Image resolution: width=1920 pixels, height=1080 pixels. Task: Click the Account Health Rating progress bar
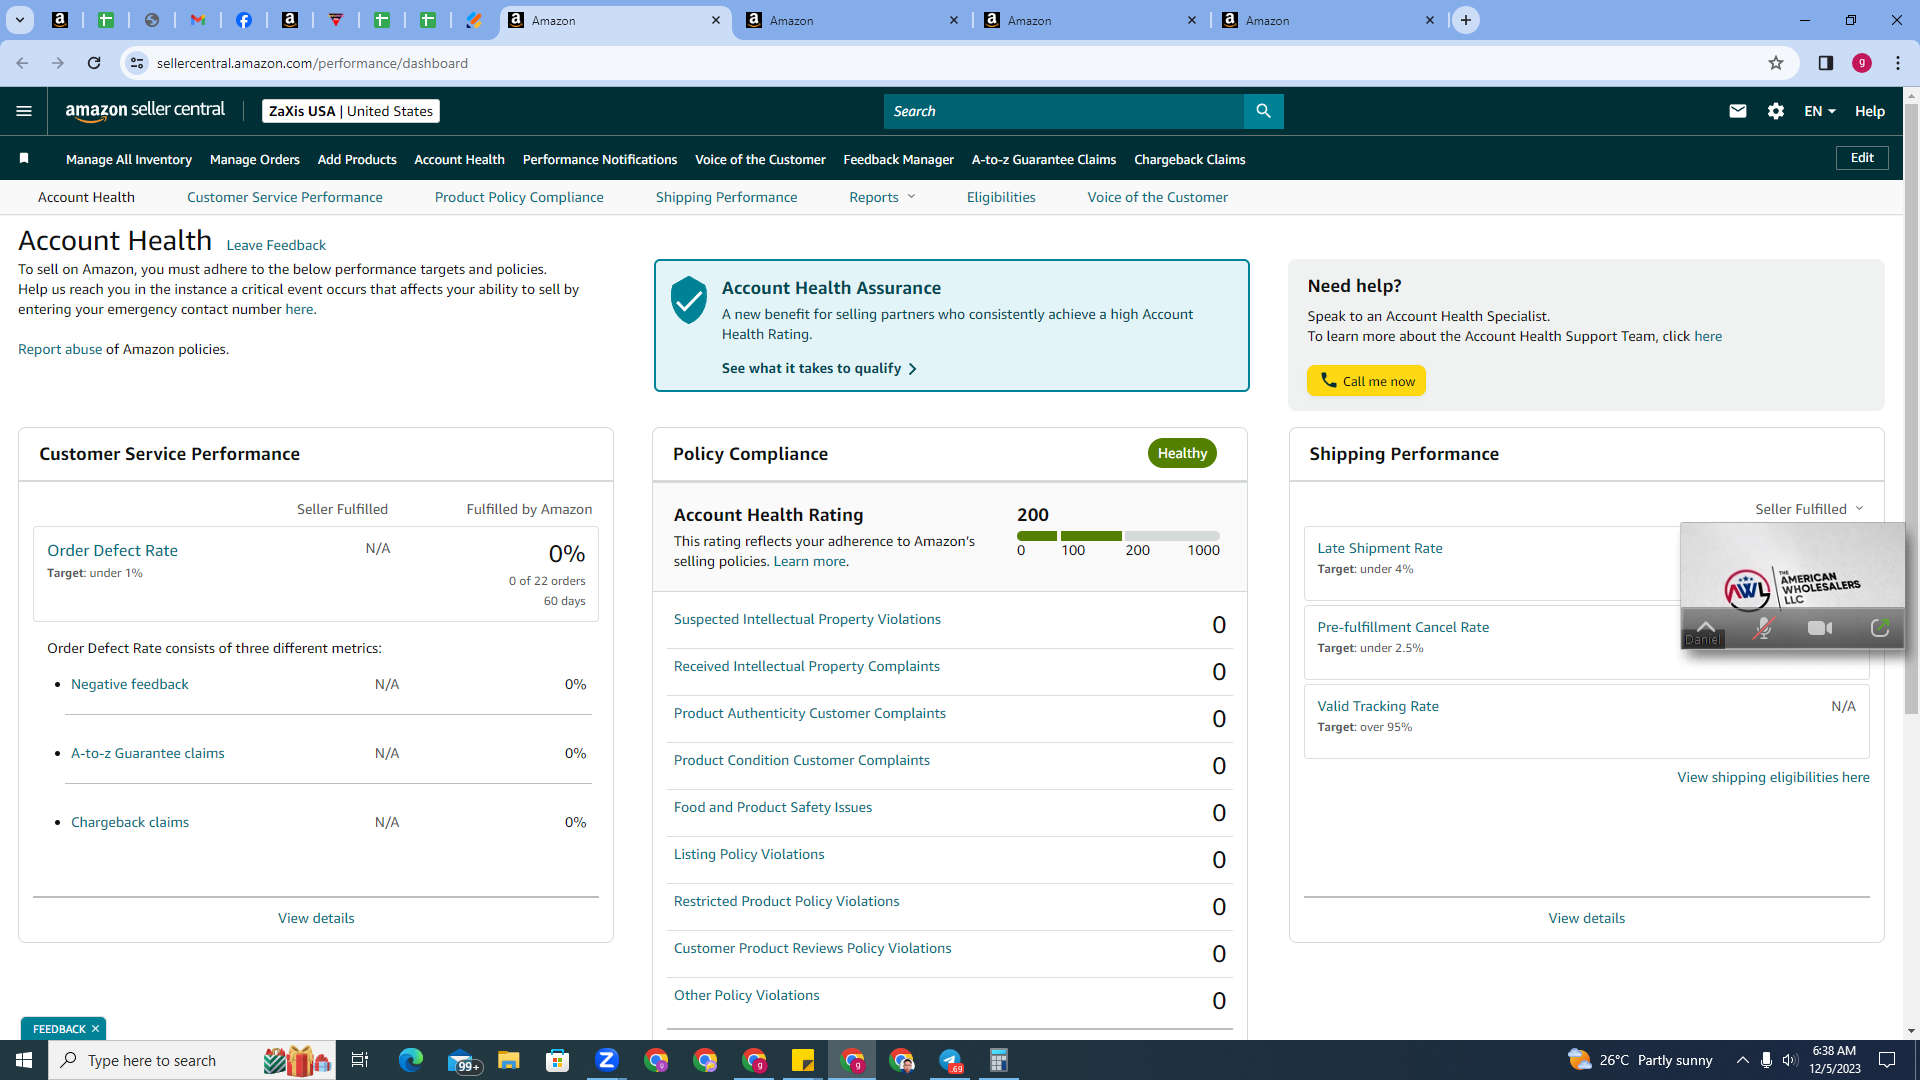point(1118,536)
